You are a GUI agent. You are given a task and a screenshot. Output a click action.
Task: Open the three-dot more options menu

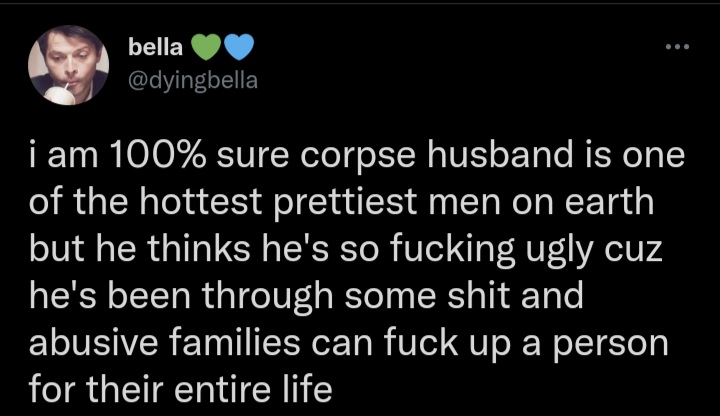pos(677,46)
